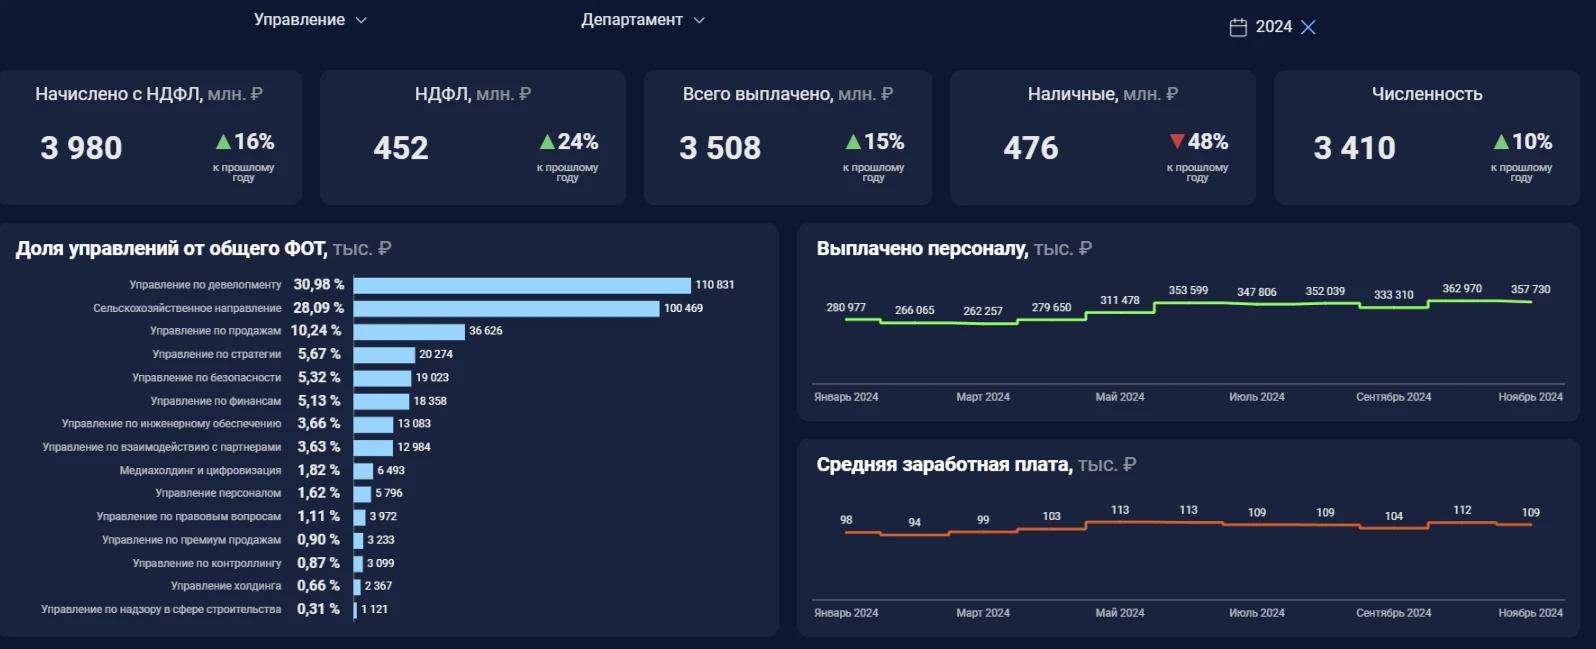The width and height of the screenshot is (1596, 649).
Task: Click the 10,24 % share value
Action: (316, 331)
